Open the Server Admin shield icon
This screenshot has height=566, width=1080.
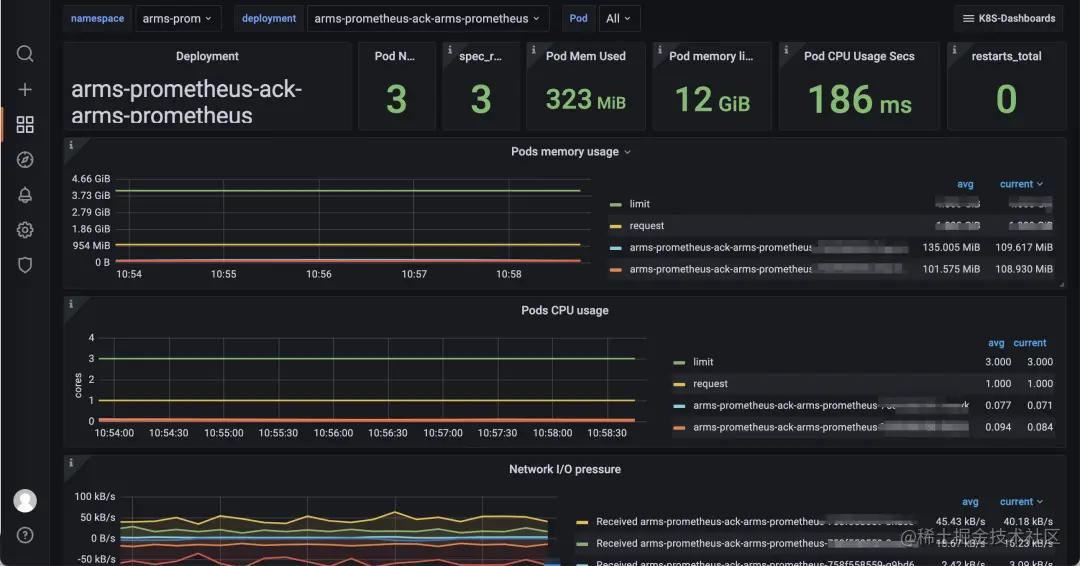(x=25, y=265)
